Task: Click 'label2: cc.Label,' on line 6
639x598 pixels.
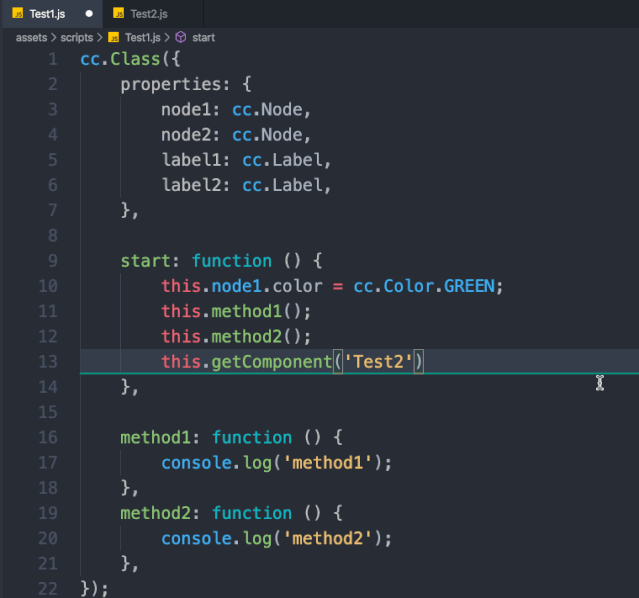Action: (x=246, y=185)
